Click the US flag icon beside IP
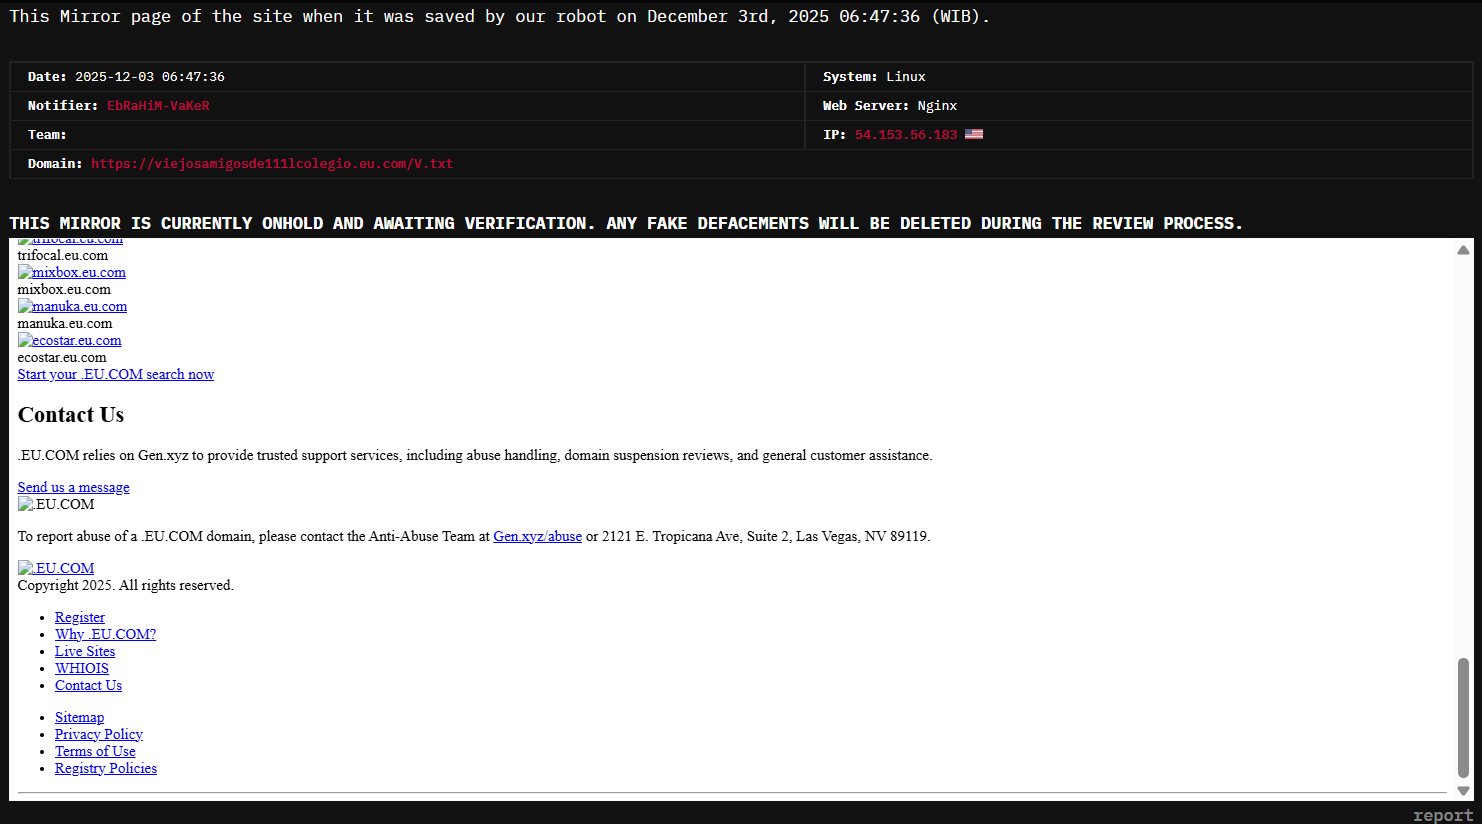The image size is (1482, 824). coord(974,134)
